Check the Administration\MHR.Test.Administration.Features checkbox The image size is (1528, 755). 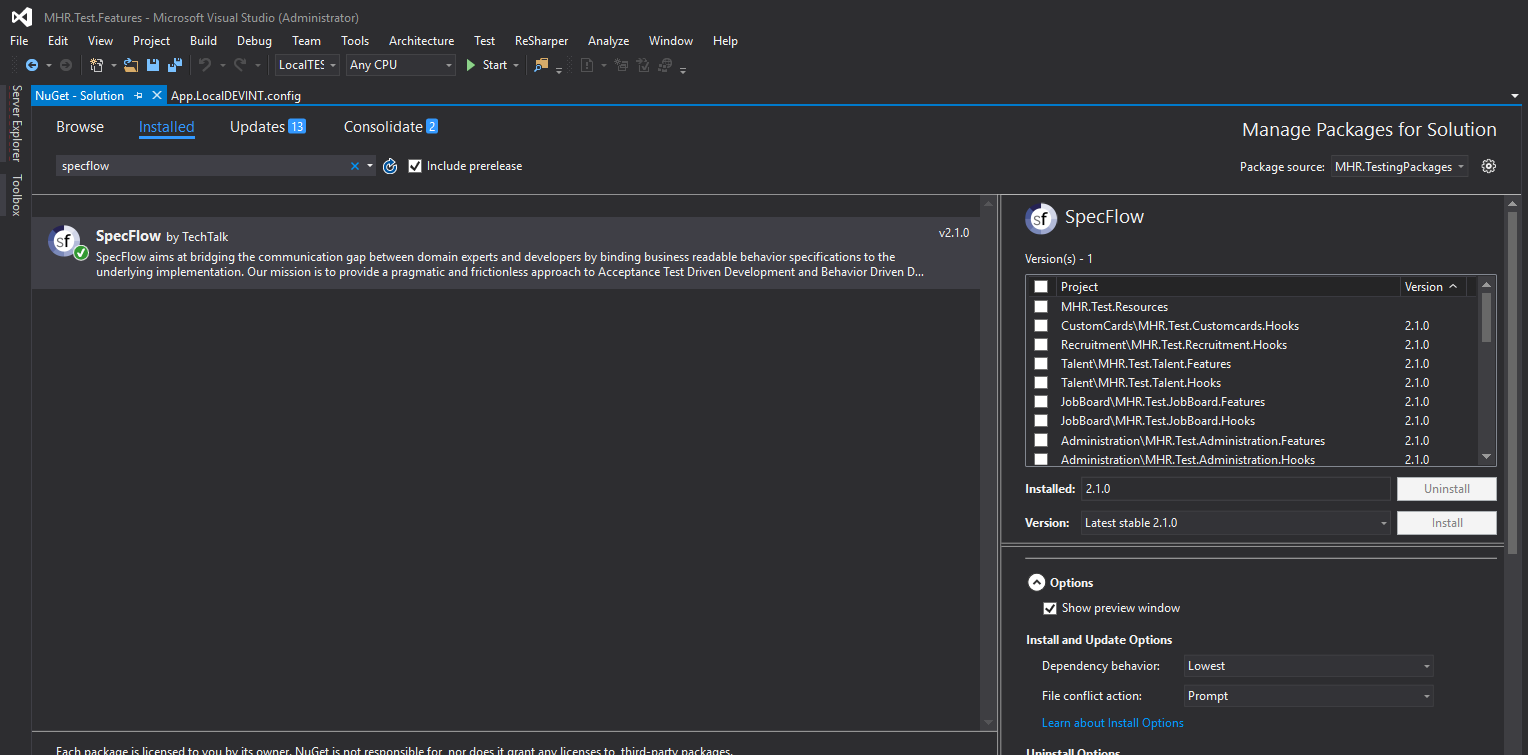click(x=1041, y=441)
